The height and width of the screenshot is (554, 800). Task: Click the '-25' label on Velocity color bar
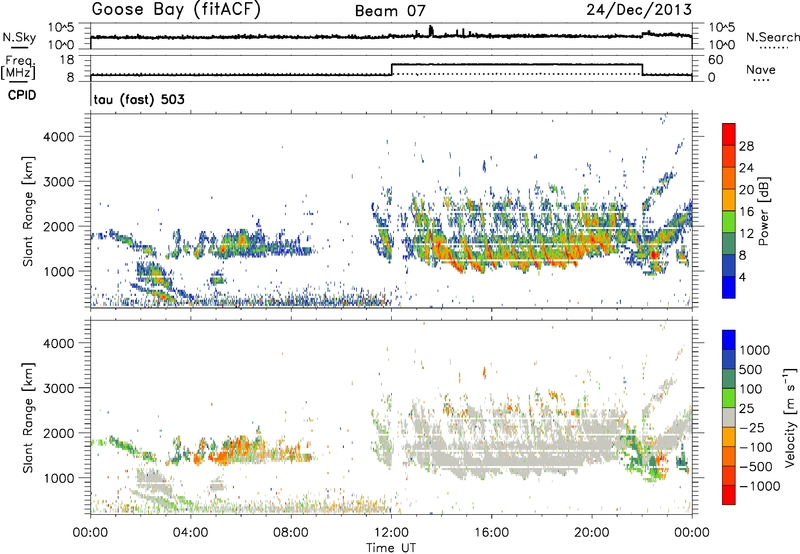[x=752, y=428]
